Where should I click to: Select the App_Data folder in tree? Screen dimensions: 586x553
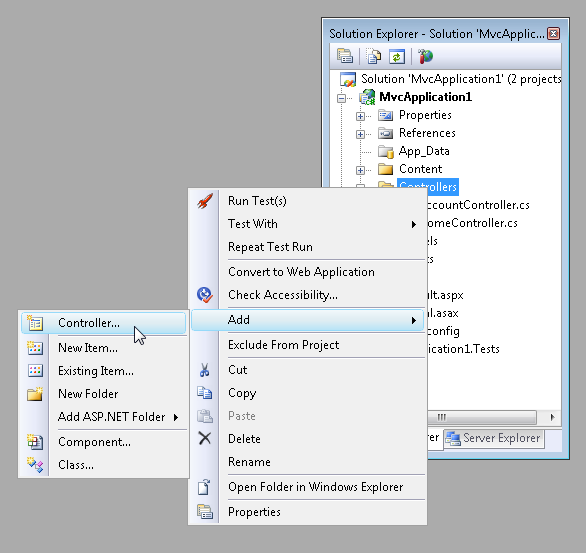pyautogui.click(x=424, y=151)
